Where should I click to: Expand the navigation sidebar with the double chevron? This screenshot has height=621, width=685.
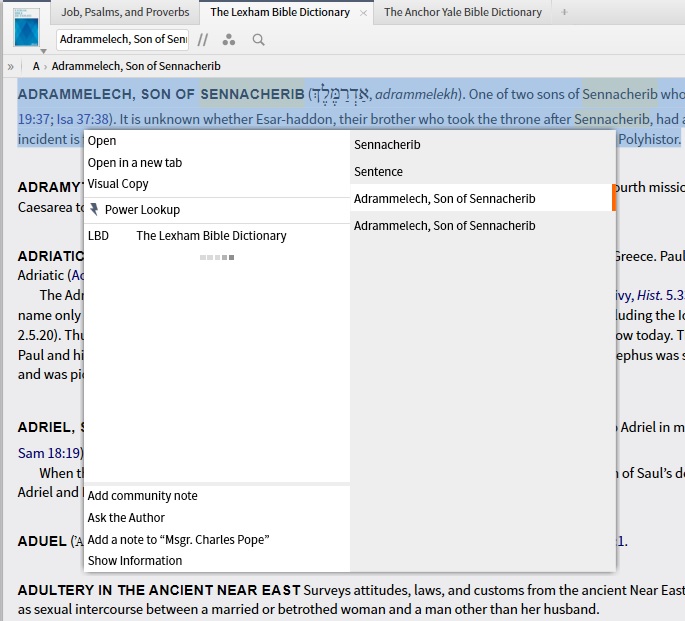point(10,66)
